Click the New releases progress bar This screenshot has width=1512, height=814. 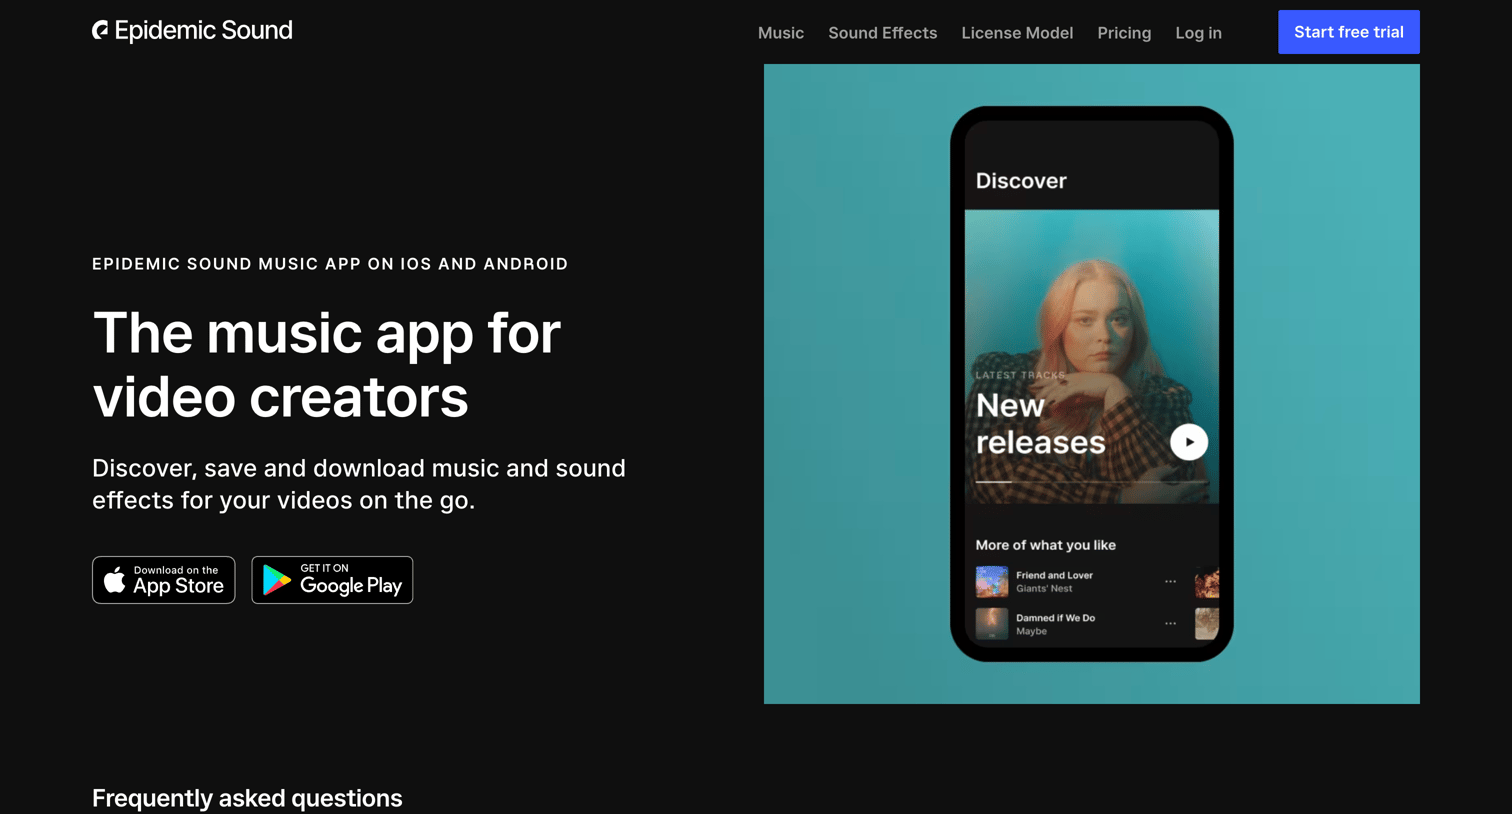(1092, 482)
